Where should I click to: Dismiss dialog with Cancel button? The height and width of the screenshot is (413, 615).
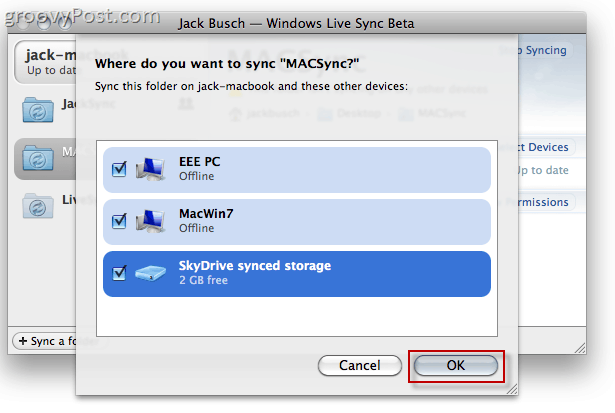[x=360, y=366]
